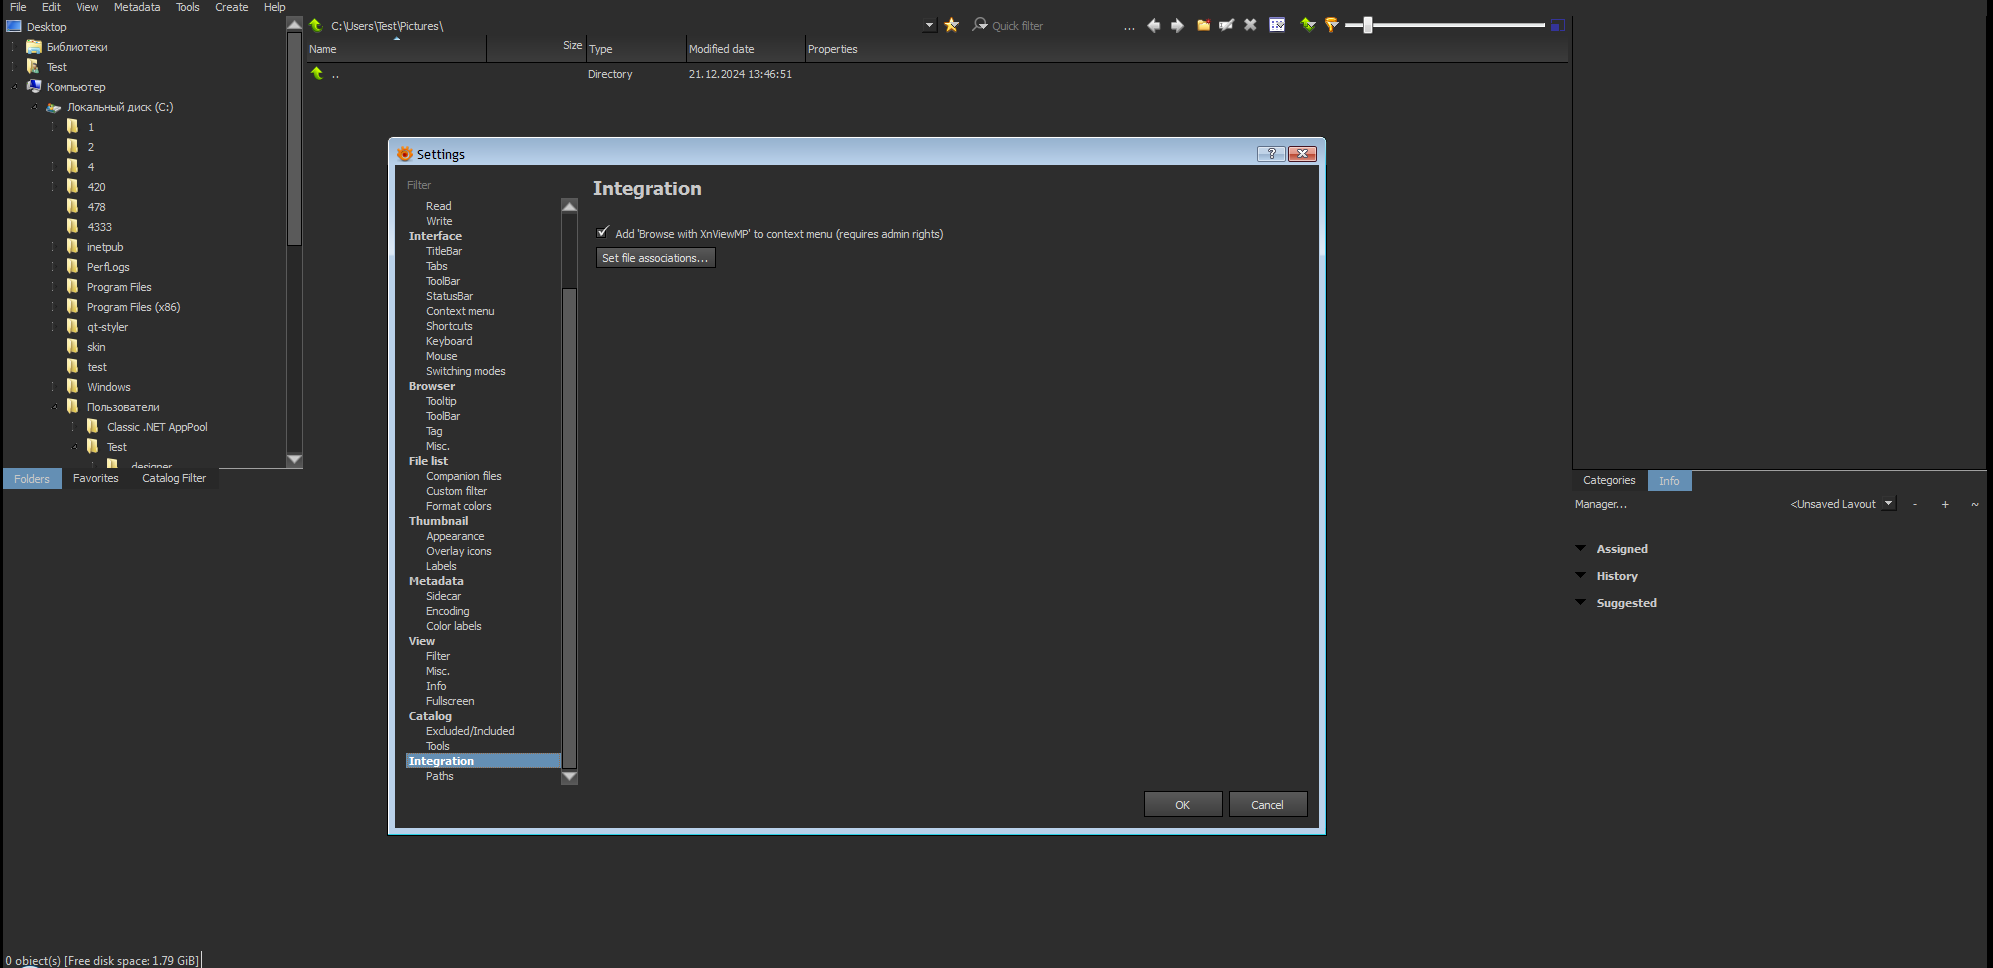Click the Rename icon in toolbar
Image resolution: width=1993 pixels, height=968 pixels.
pos(1226,25)
